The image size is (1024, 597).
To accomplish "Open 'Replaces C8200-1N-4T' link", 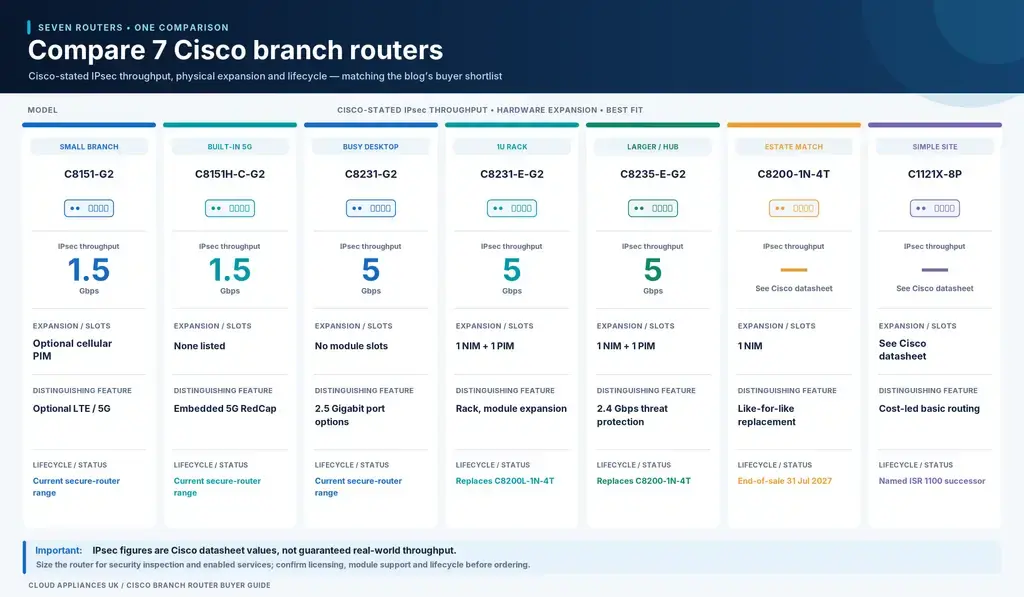I will click(x=643, y=481).
